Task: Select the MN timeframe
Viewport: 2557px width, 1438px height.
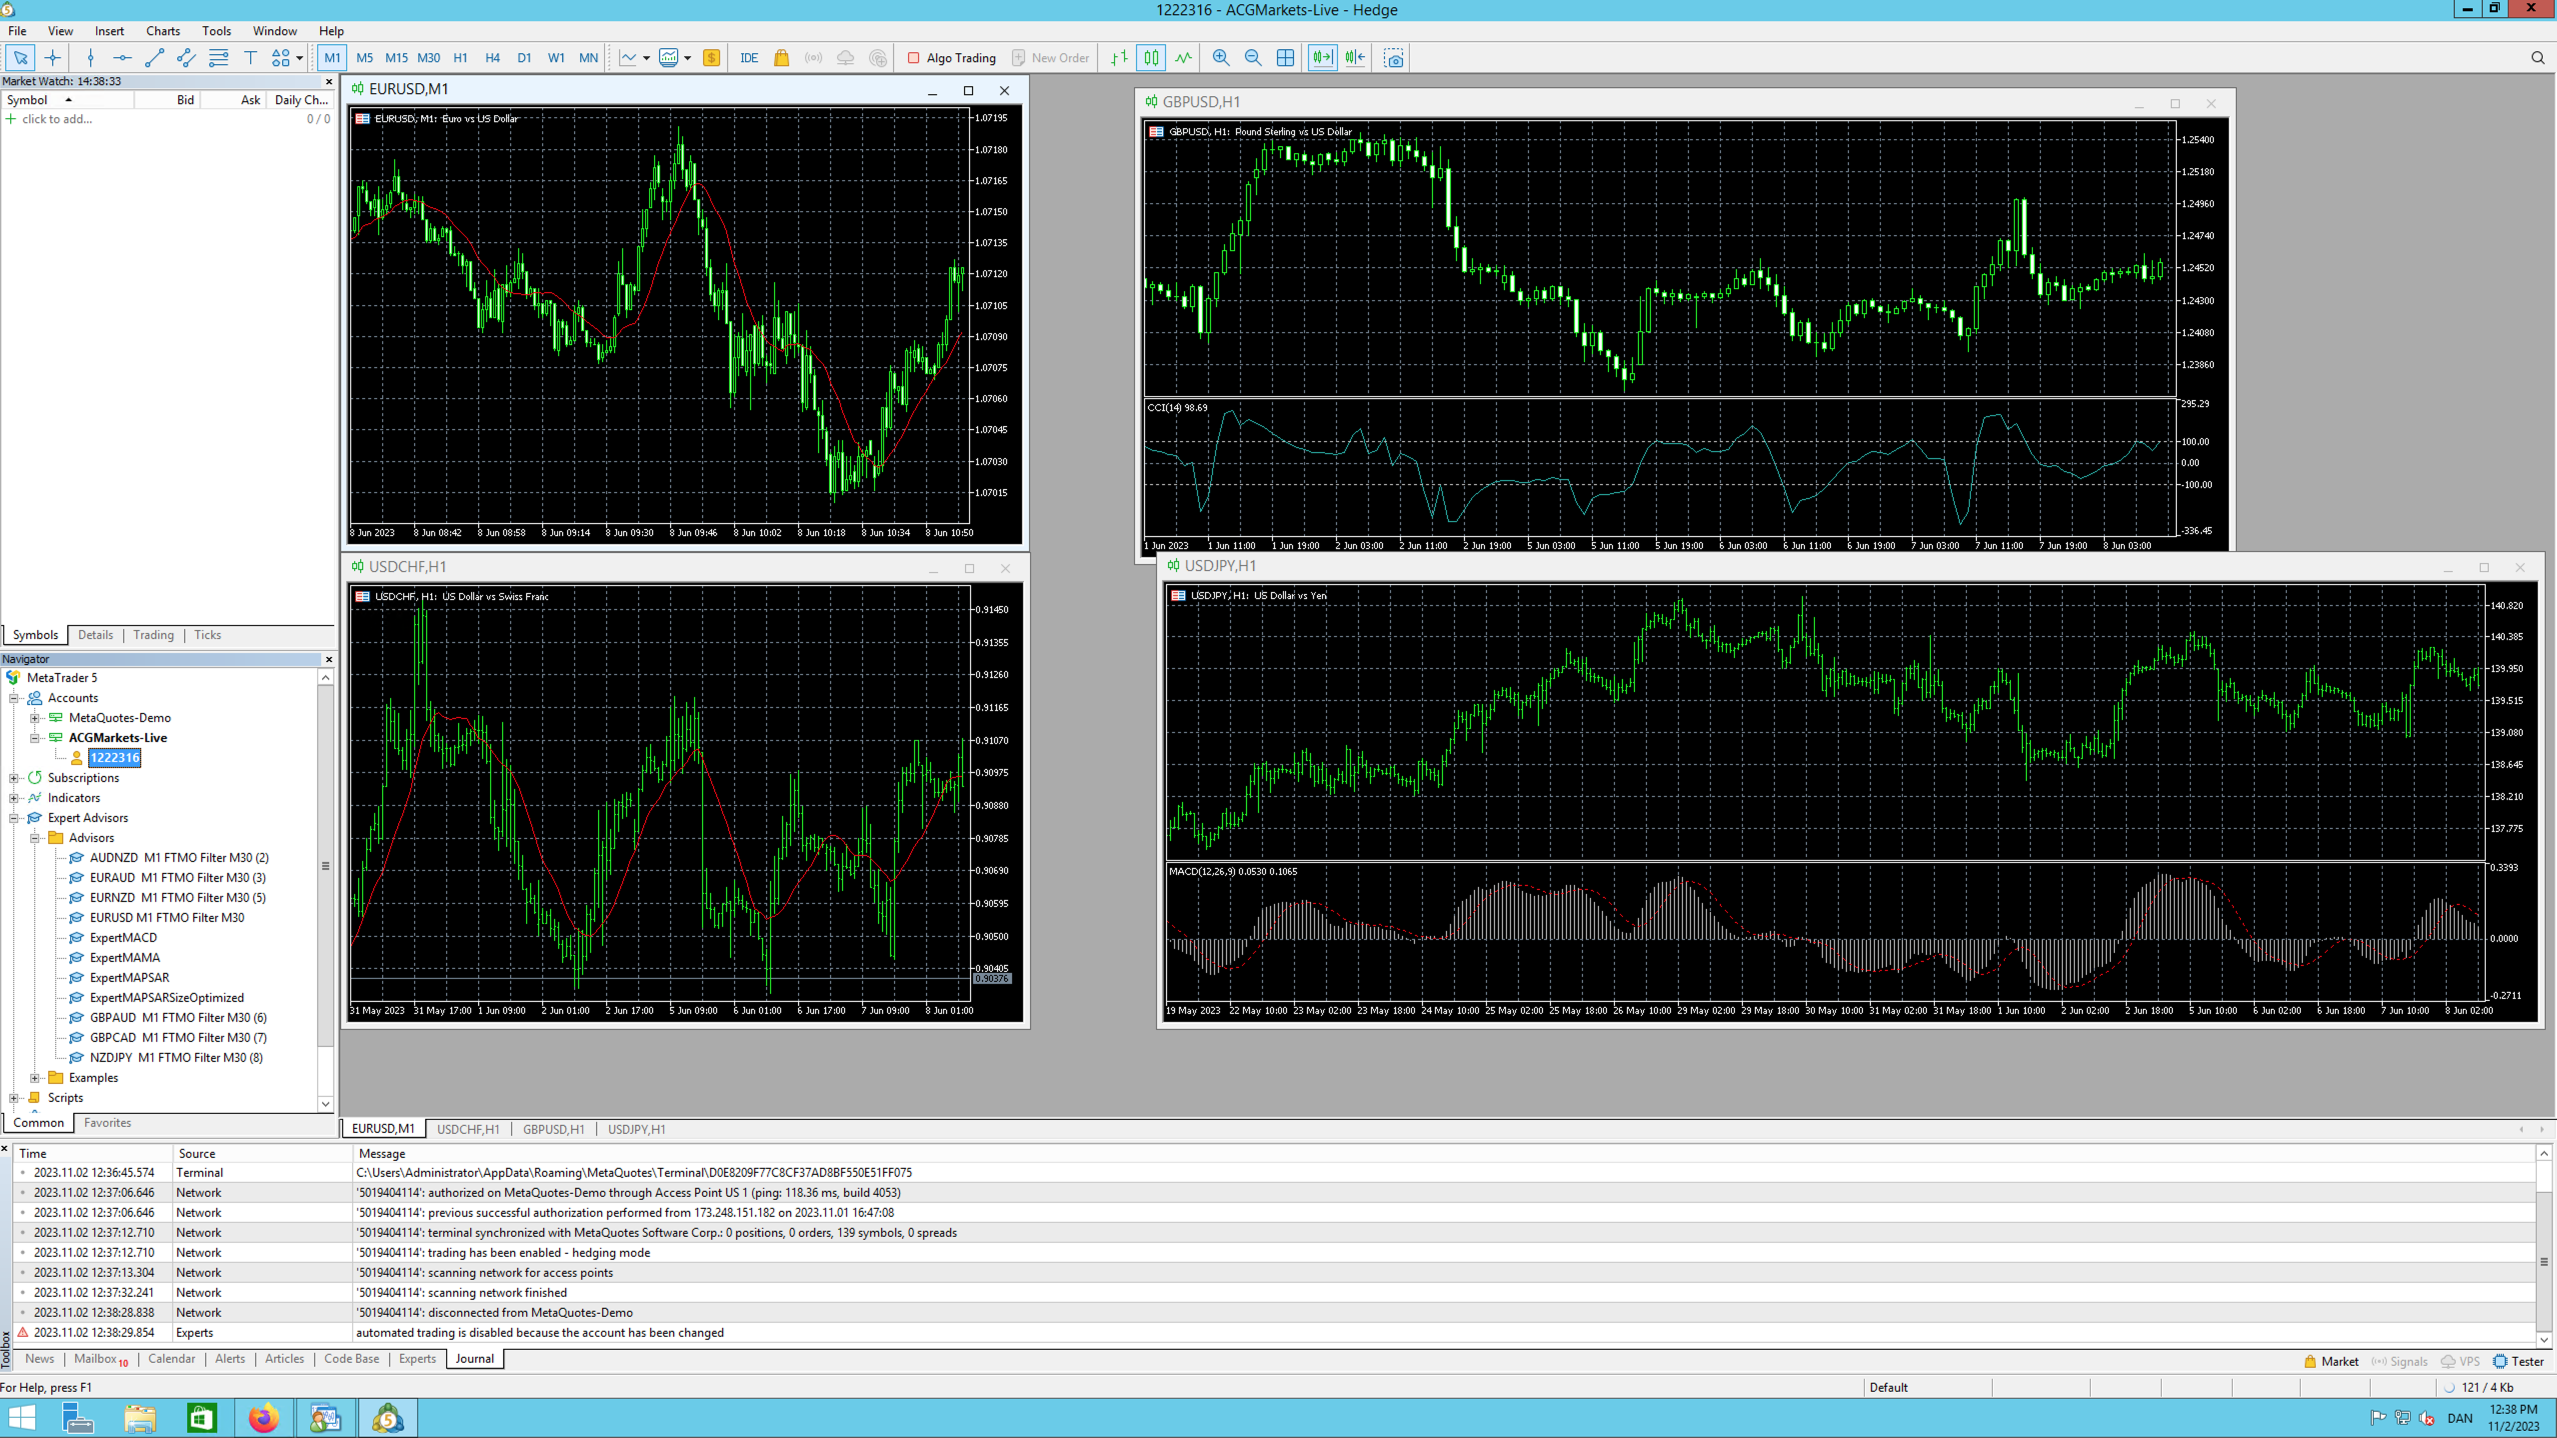Action: pos(588,58)
